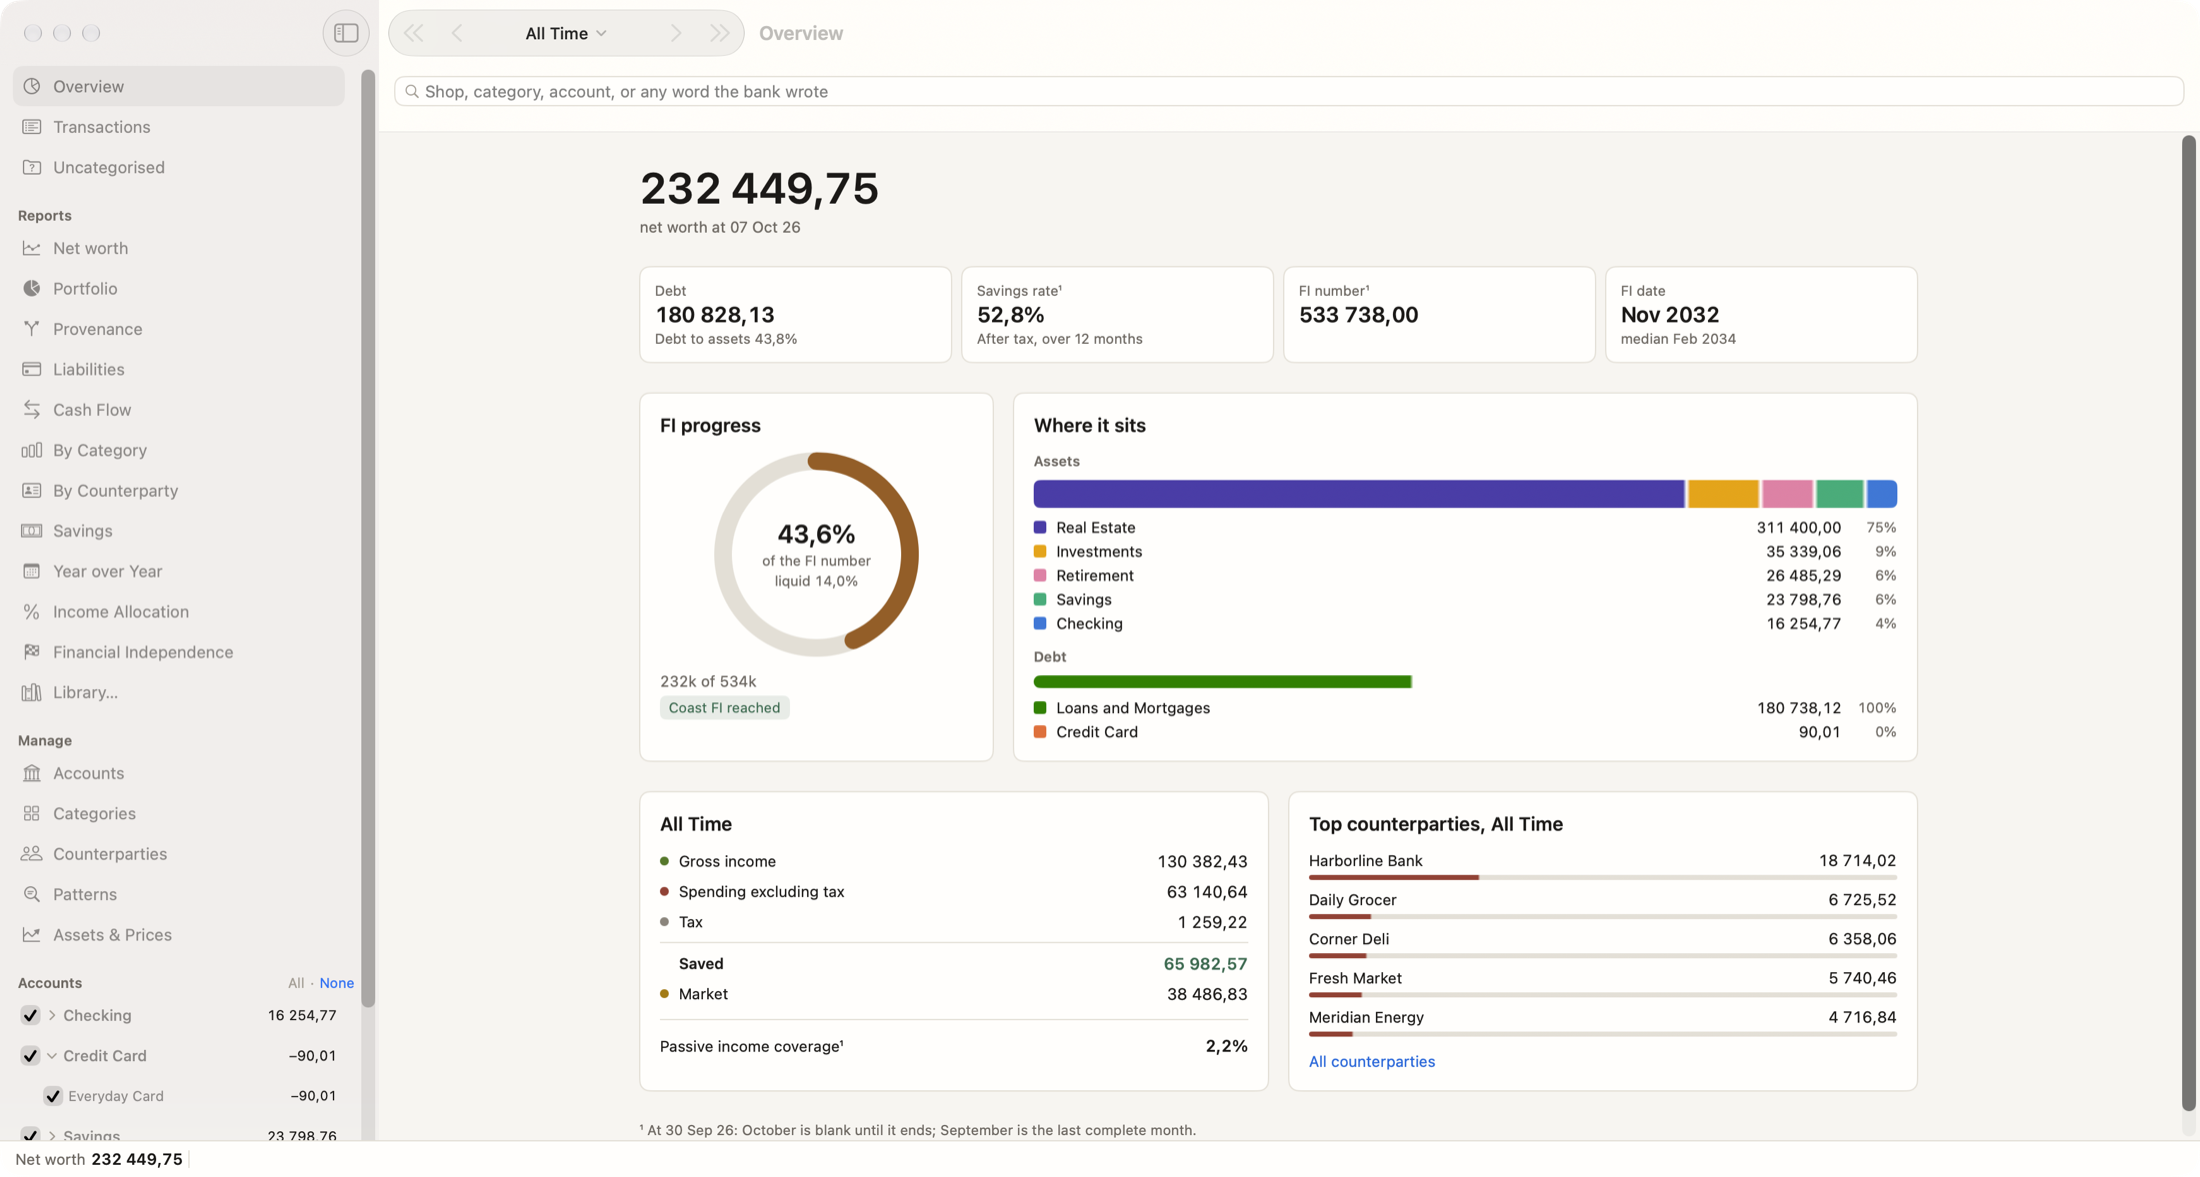The height and width of the screenshot is (1177, 2200).
Task: Click the Patterns magnifier icon
Action: pyautogui.click(x=32, y=894)
